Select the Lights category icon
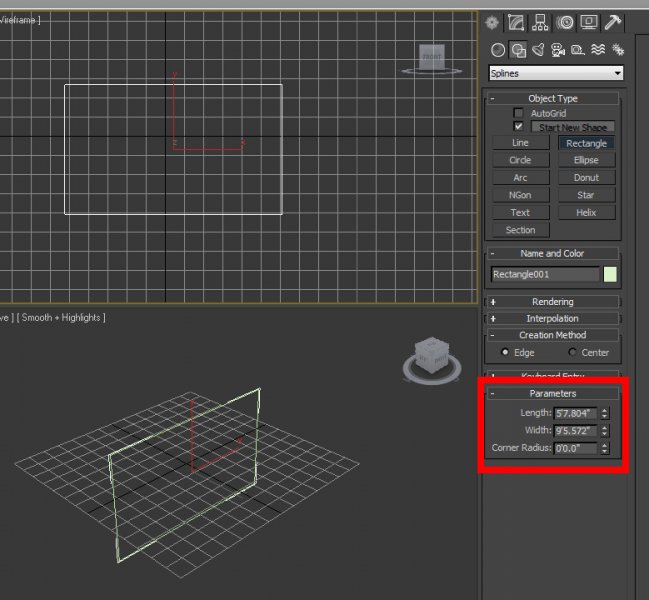 538,50
